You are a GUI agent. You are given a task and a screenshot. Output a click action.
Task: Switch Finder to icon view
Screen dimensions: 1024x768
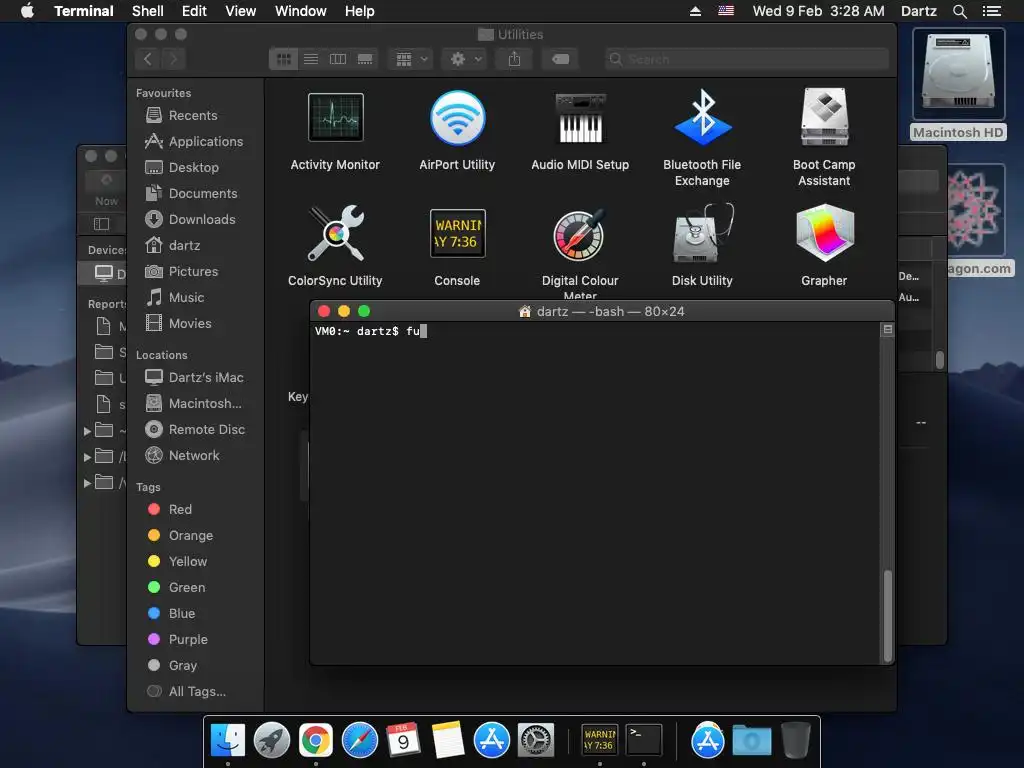pos(283,59)
